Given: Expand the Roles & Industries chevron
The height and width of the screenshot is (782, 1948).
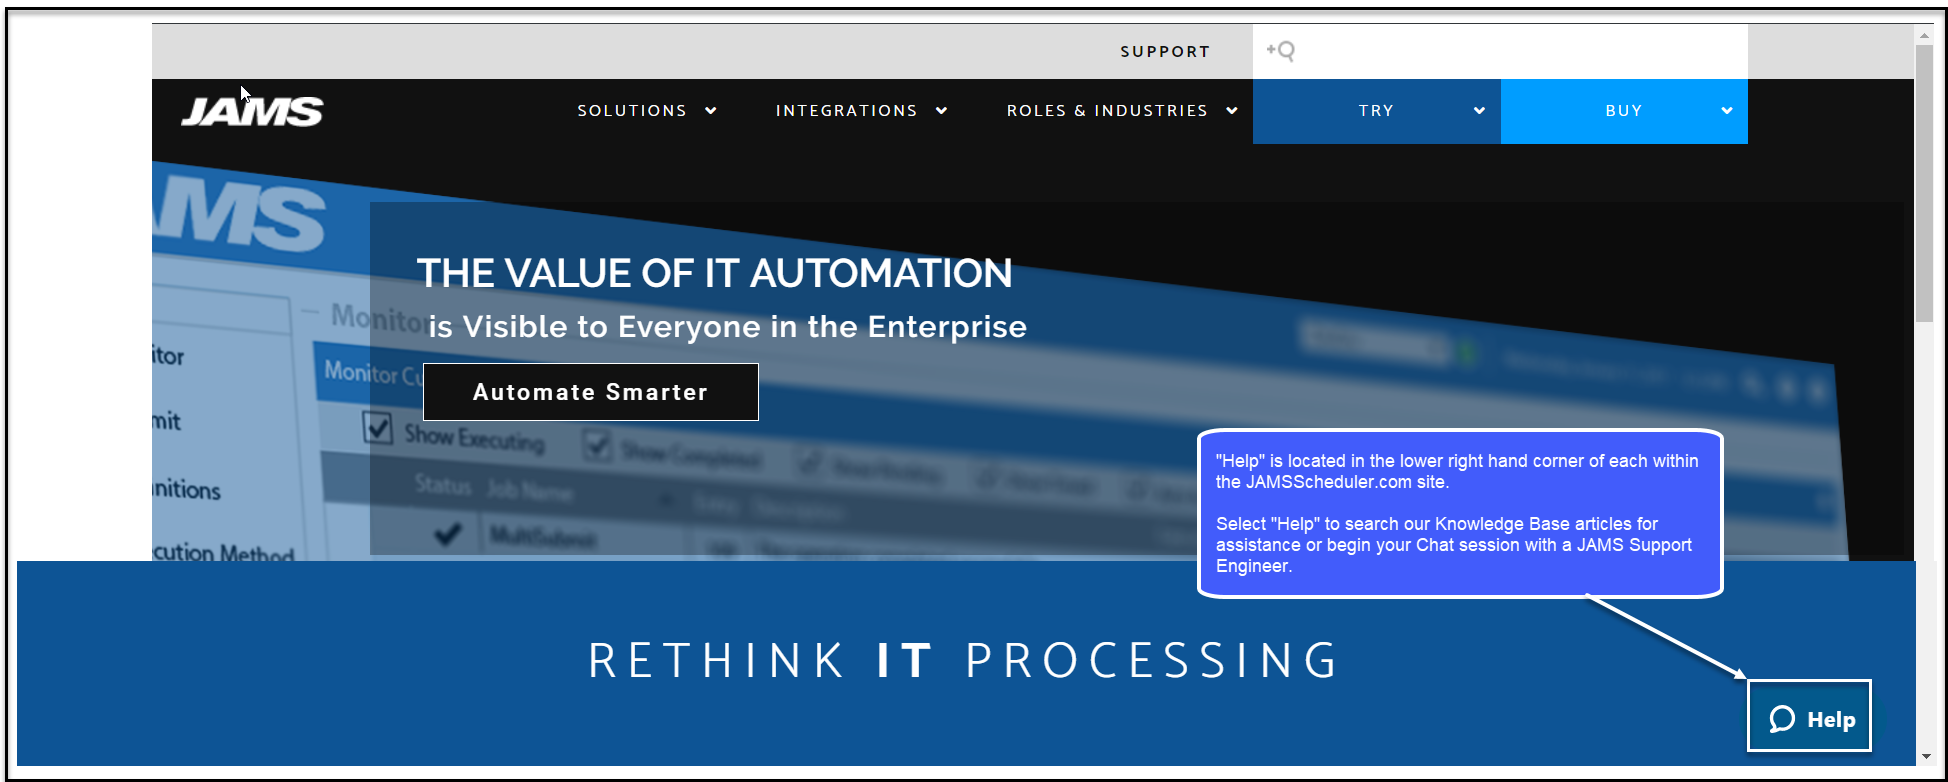Looking at the screenshot, I should click(1232, 111).
